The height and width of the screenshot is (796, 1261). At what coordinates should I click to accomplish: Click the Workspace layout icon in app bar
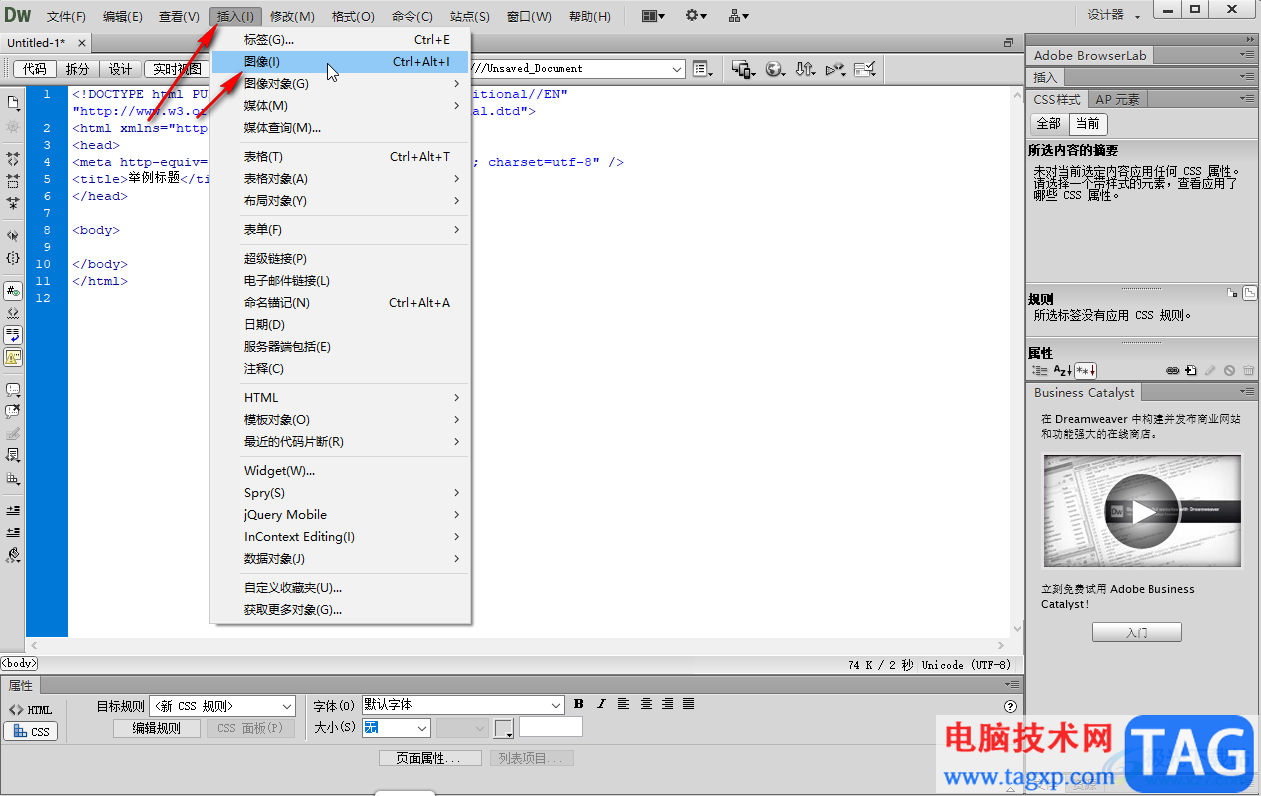pyautogui.click(x=653, y=16)
